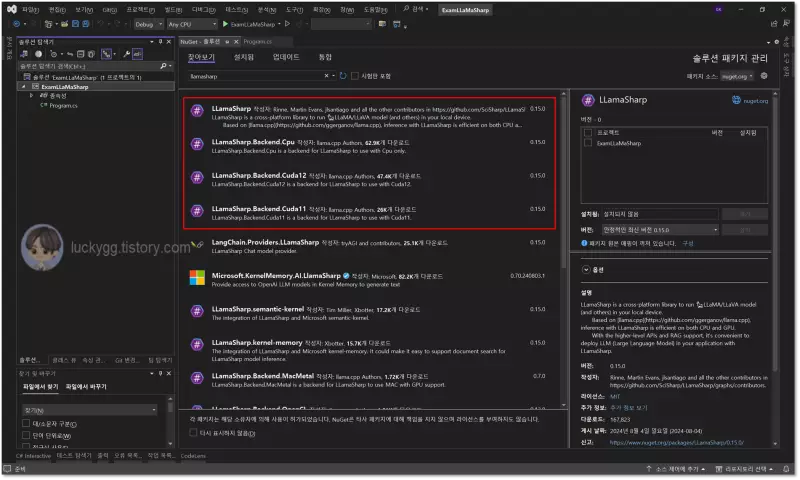Image resolution: width=800 pixels, height=480 pixels.
Task: Select Program.cs in Solution Explorer
Action: tap(63, 106)
